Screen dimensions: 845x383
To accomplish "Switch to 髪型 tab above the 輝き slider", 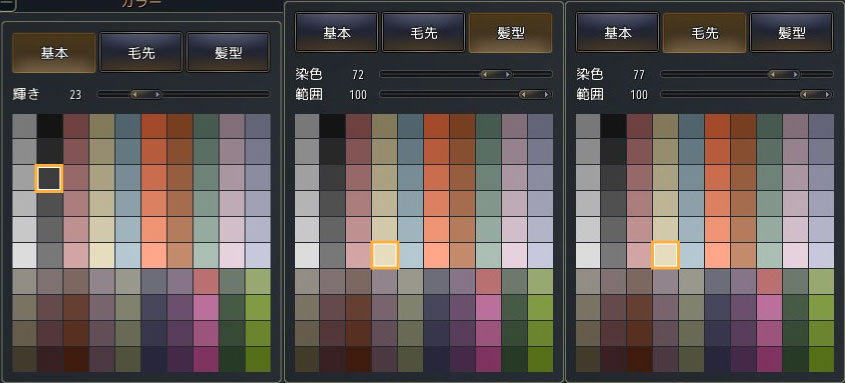I will click(x=228, y=53).
